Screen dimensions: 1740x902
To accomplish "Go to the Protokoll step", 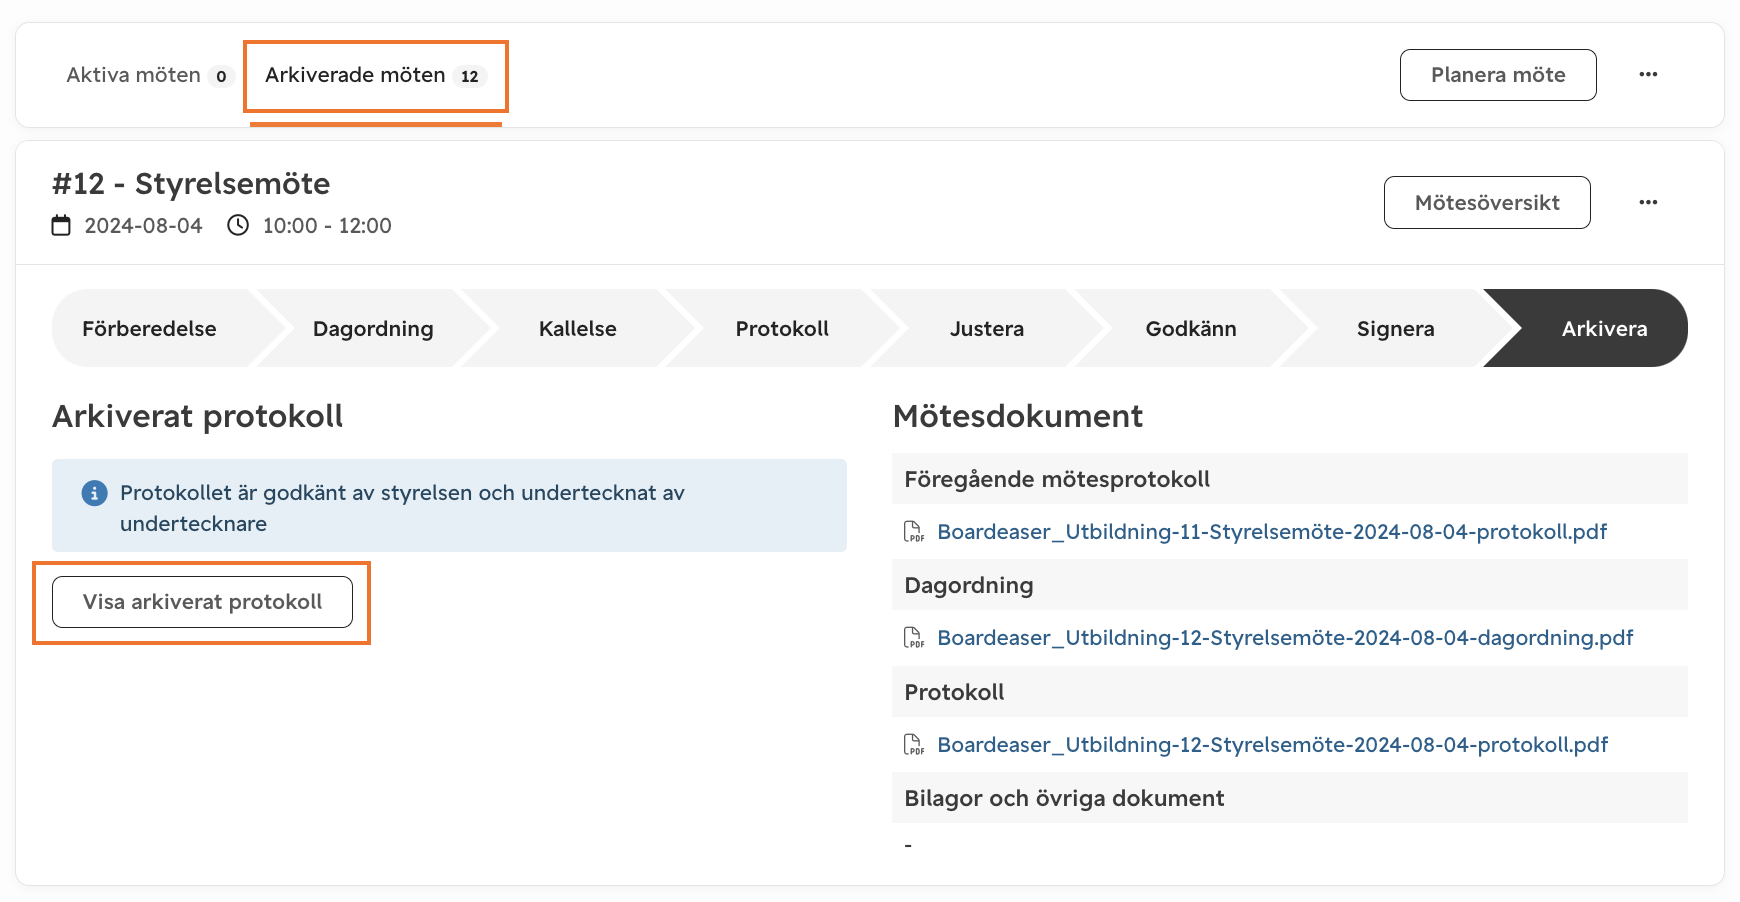I will pyautogui.click(x=782, y=328).
